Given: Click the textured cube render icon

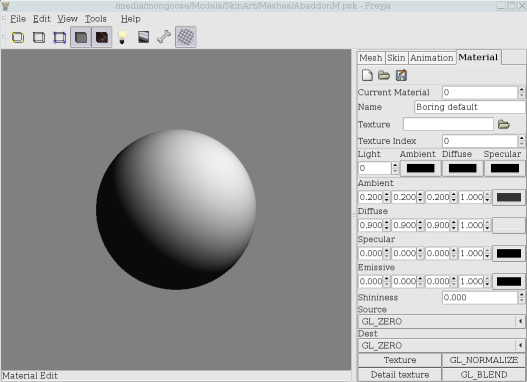Looking at the screenshot, I should [102, 37].
